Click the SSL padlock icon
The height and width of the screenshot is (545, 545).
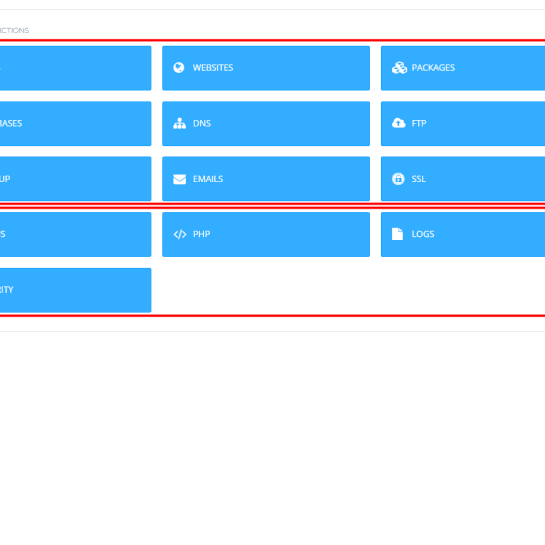point(398,179)
